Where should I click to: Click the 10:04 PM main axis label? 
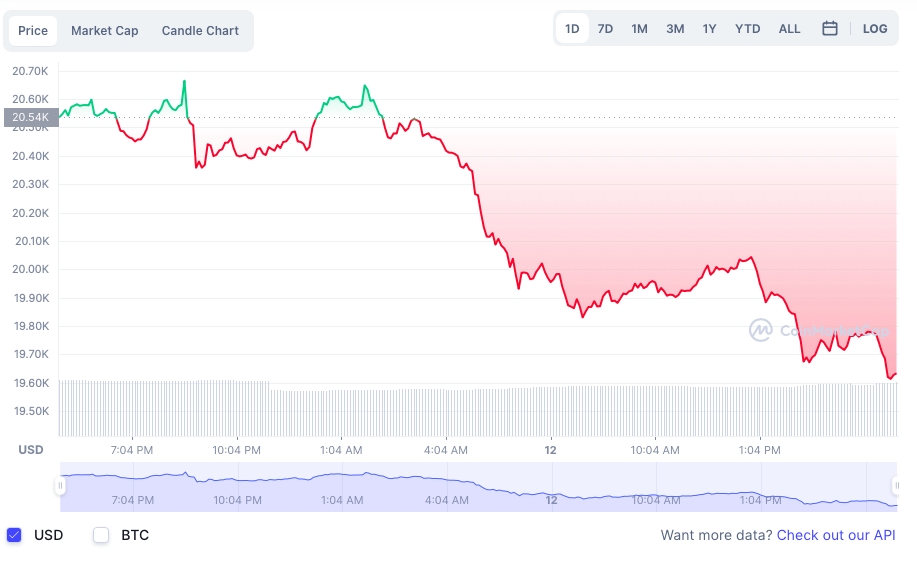point(236,450)
